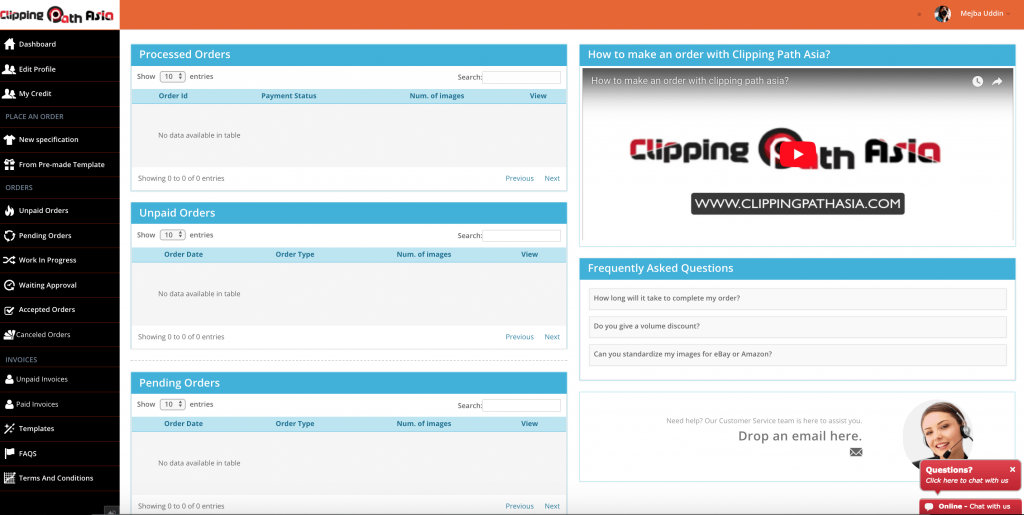The height and width of the screenshot is (515, 1024).
Task: Close the Questions chat popup
Action: 1012,469
